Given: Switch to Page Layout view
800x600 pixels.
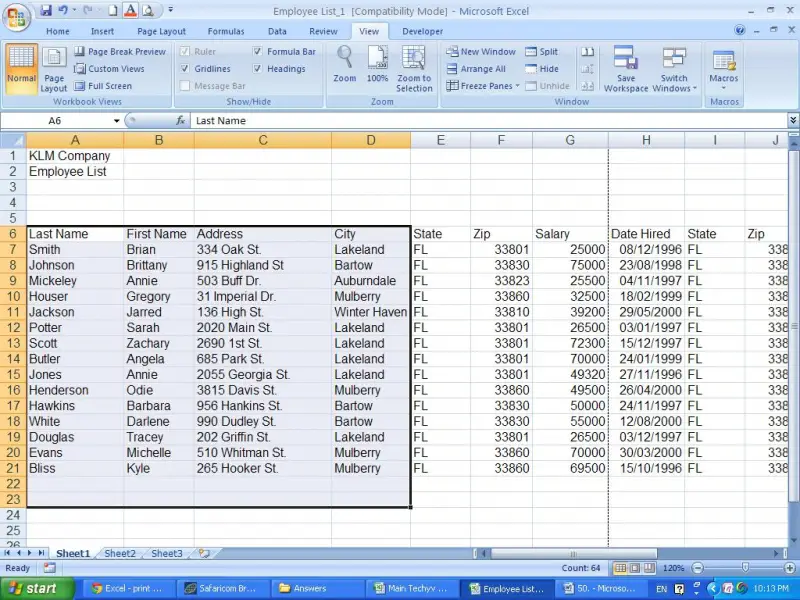Looking at the screenshot, I should pos(54,69).
